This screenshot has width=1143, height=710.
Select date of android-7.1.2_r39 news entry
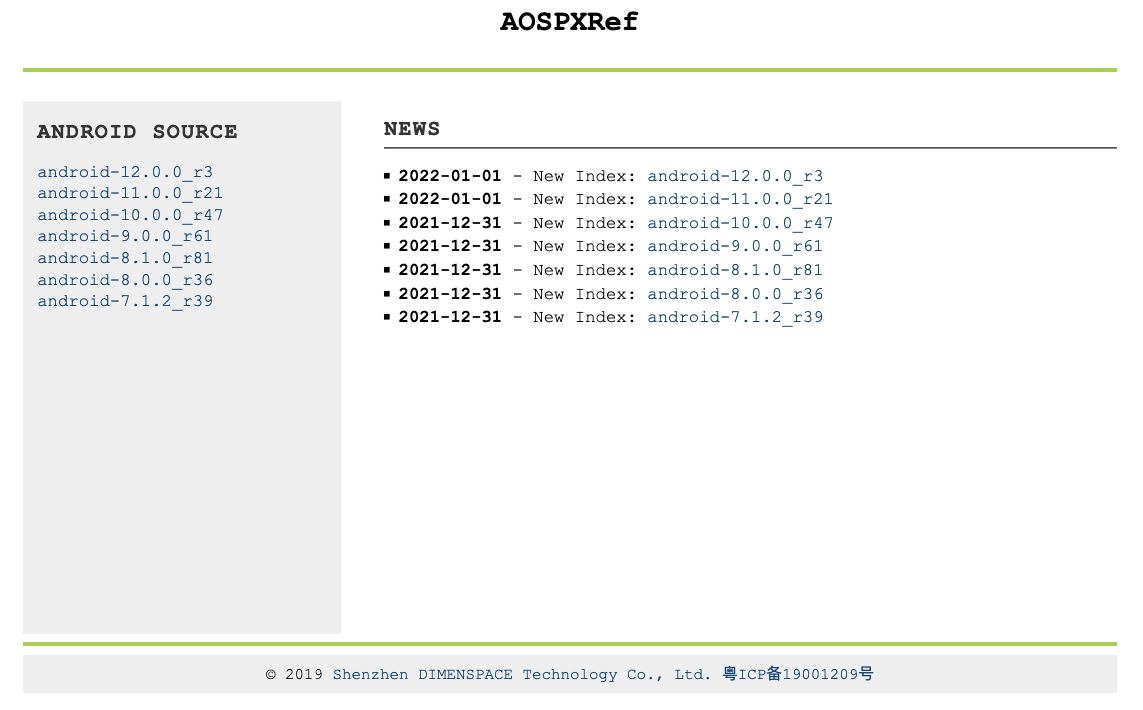[450, 317]
